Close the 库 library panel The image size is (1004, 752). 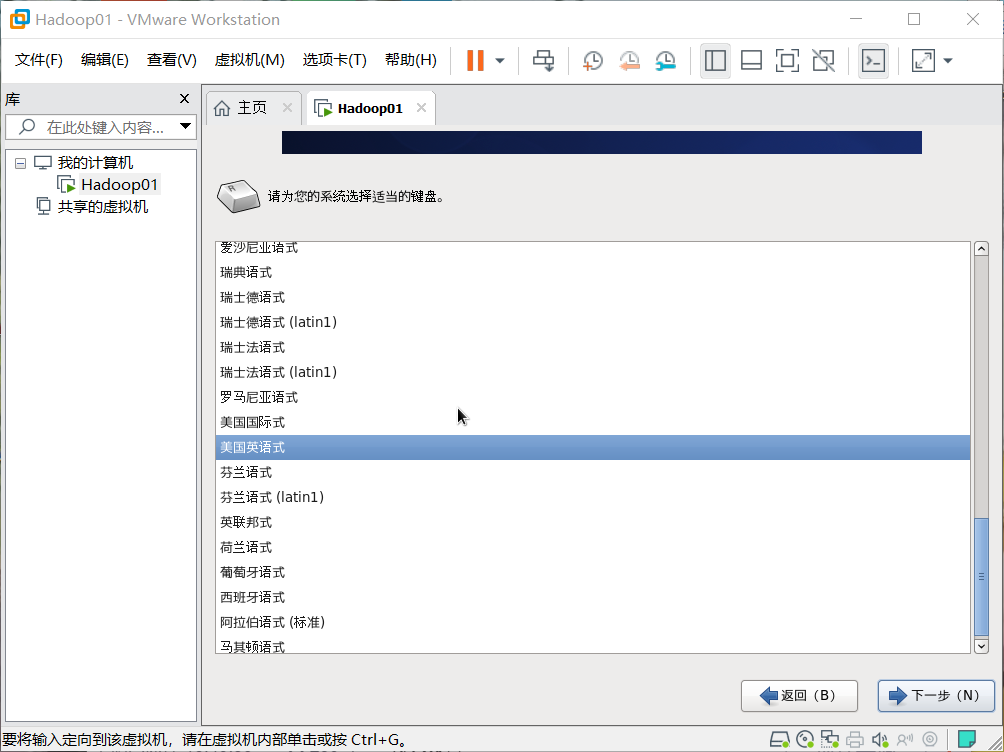click(184, 99)
